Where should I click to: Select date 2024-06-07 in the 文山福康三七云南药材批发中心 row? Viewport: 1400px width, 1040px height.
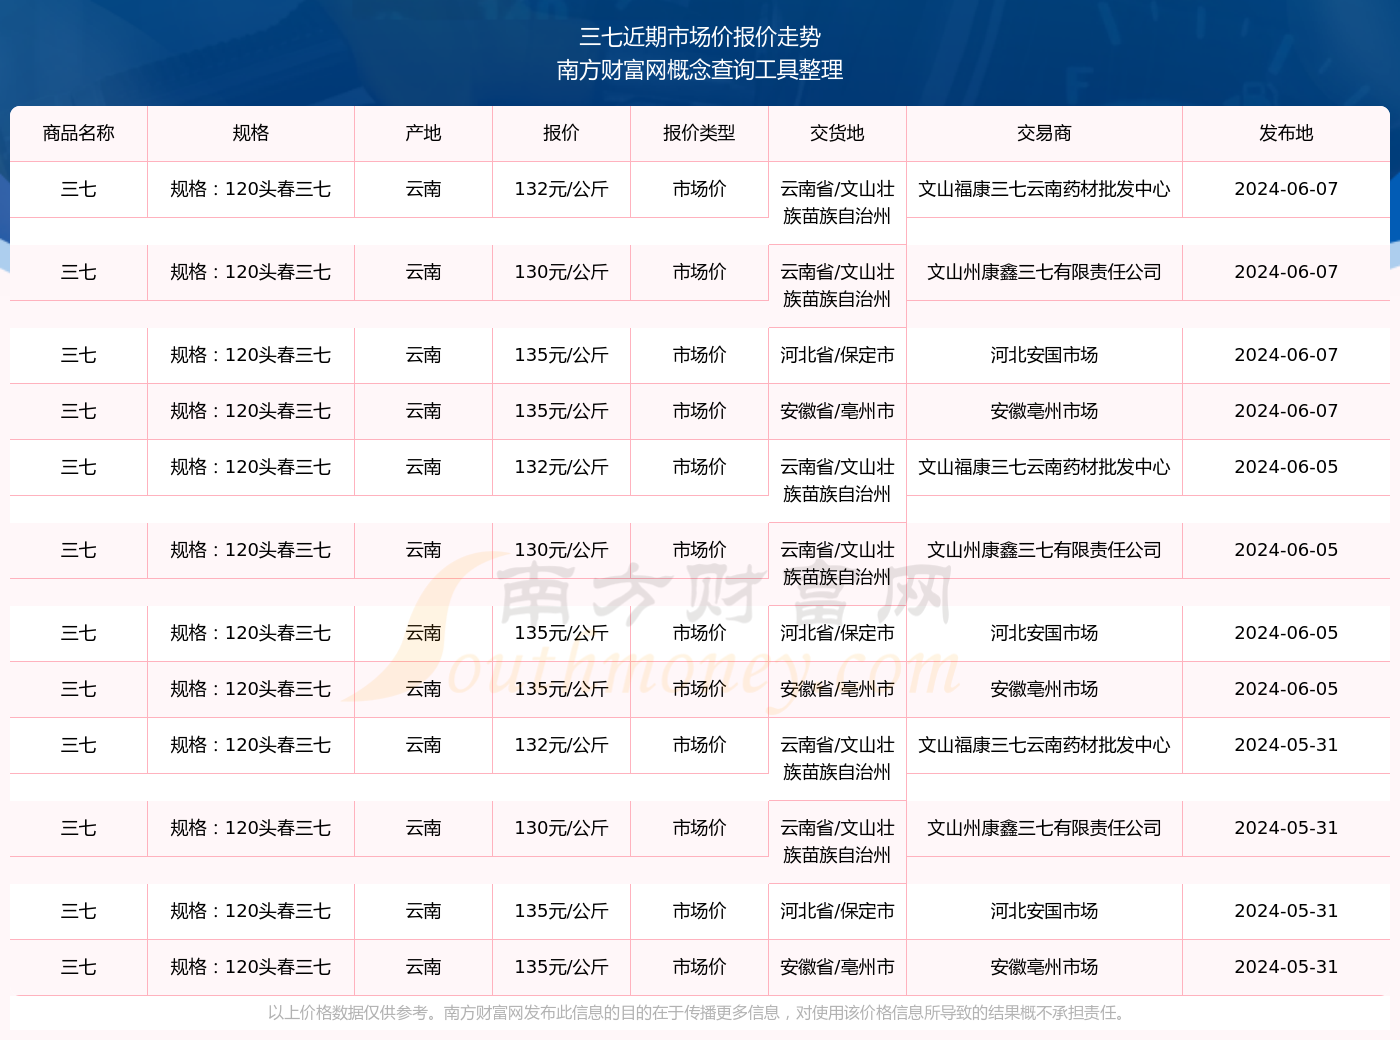(x=1287, y=189)
